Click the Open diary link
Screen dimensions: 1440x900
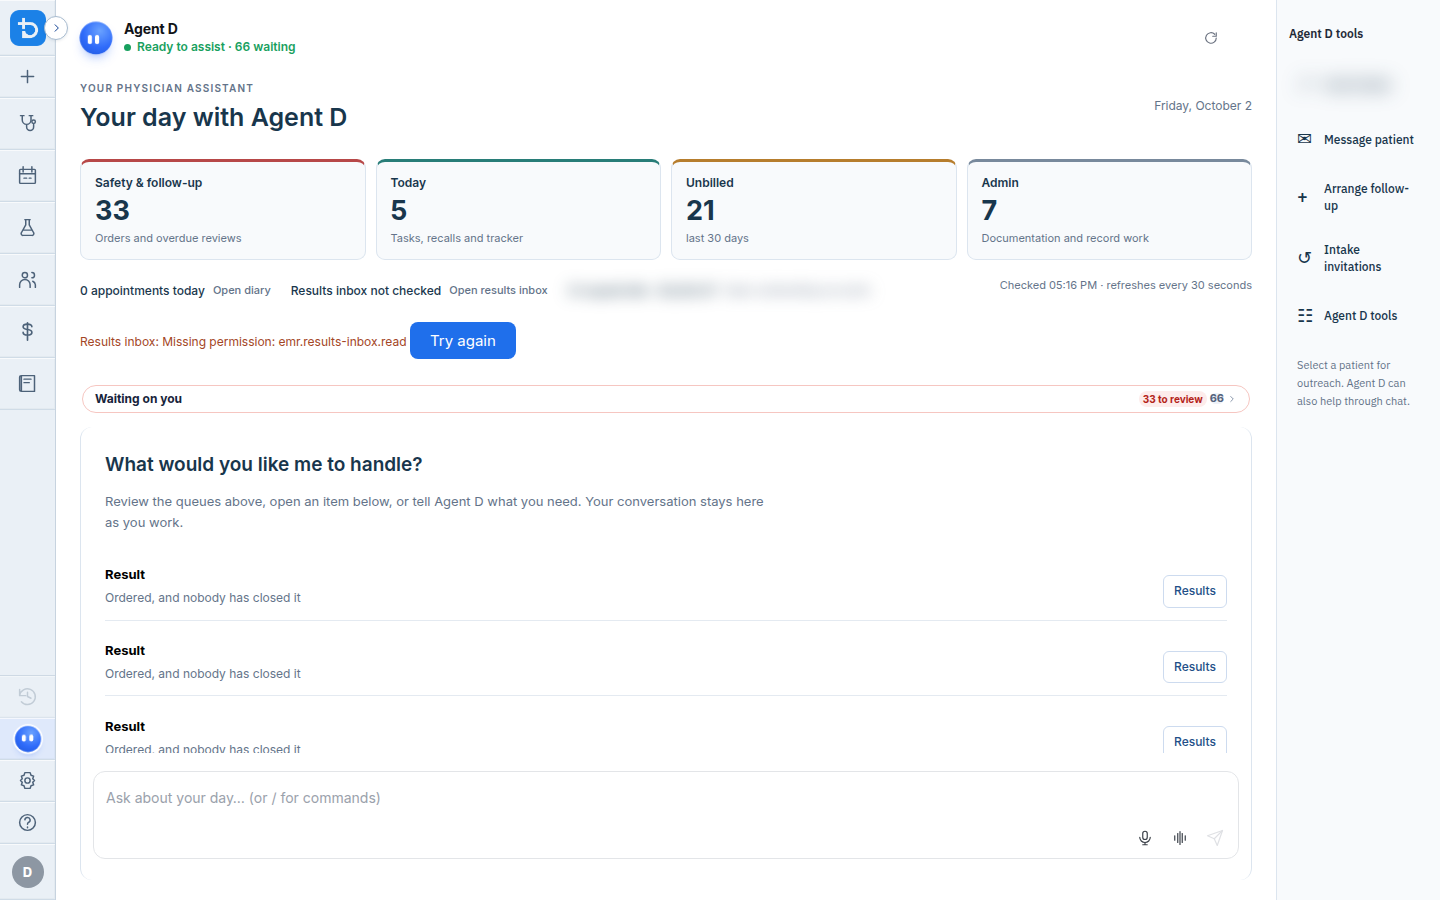[x=242, y=291]
